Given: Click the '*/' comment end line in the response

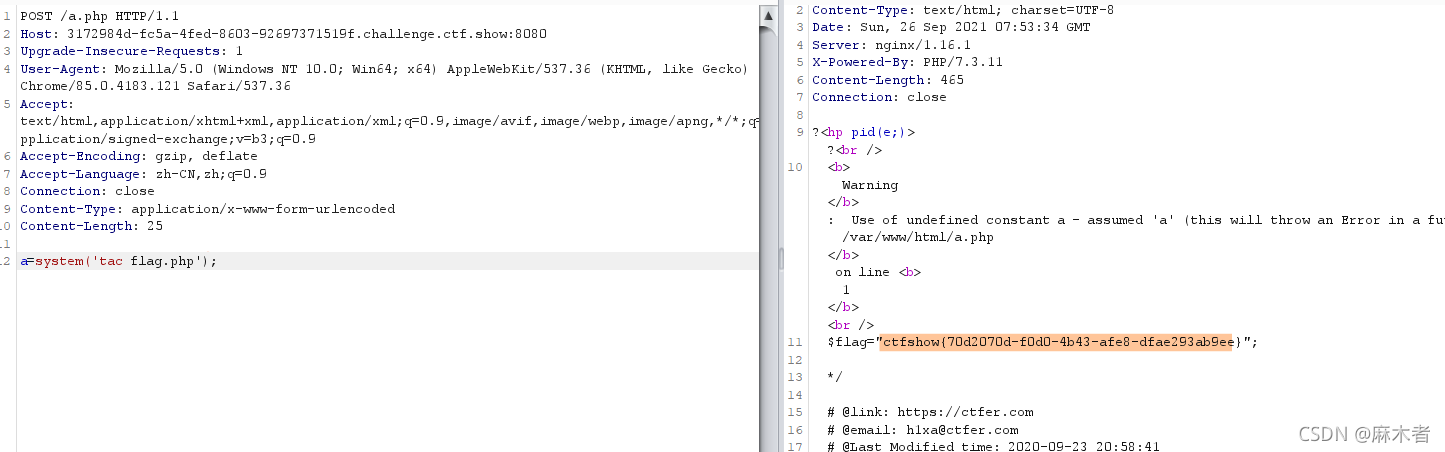Looking at the screenshot, I should click(835, 377).
